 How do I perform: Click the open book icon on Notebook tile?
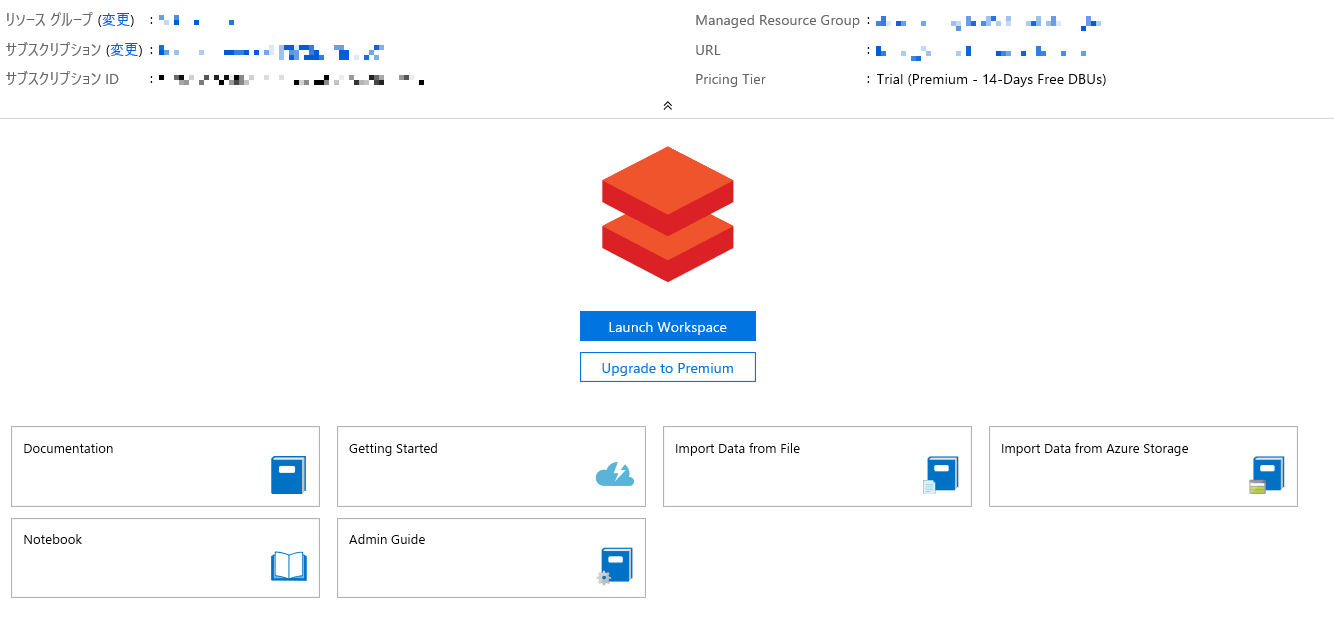tap(289, 566)
